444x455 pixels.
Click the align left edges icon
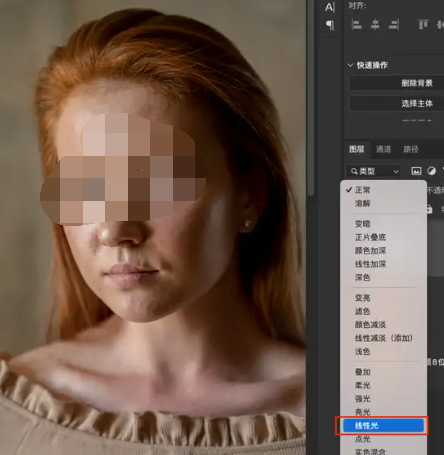pyautogui.click(x=357, y=24)
